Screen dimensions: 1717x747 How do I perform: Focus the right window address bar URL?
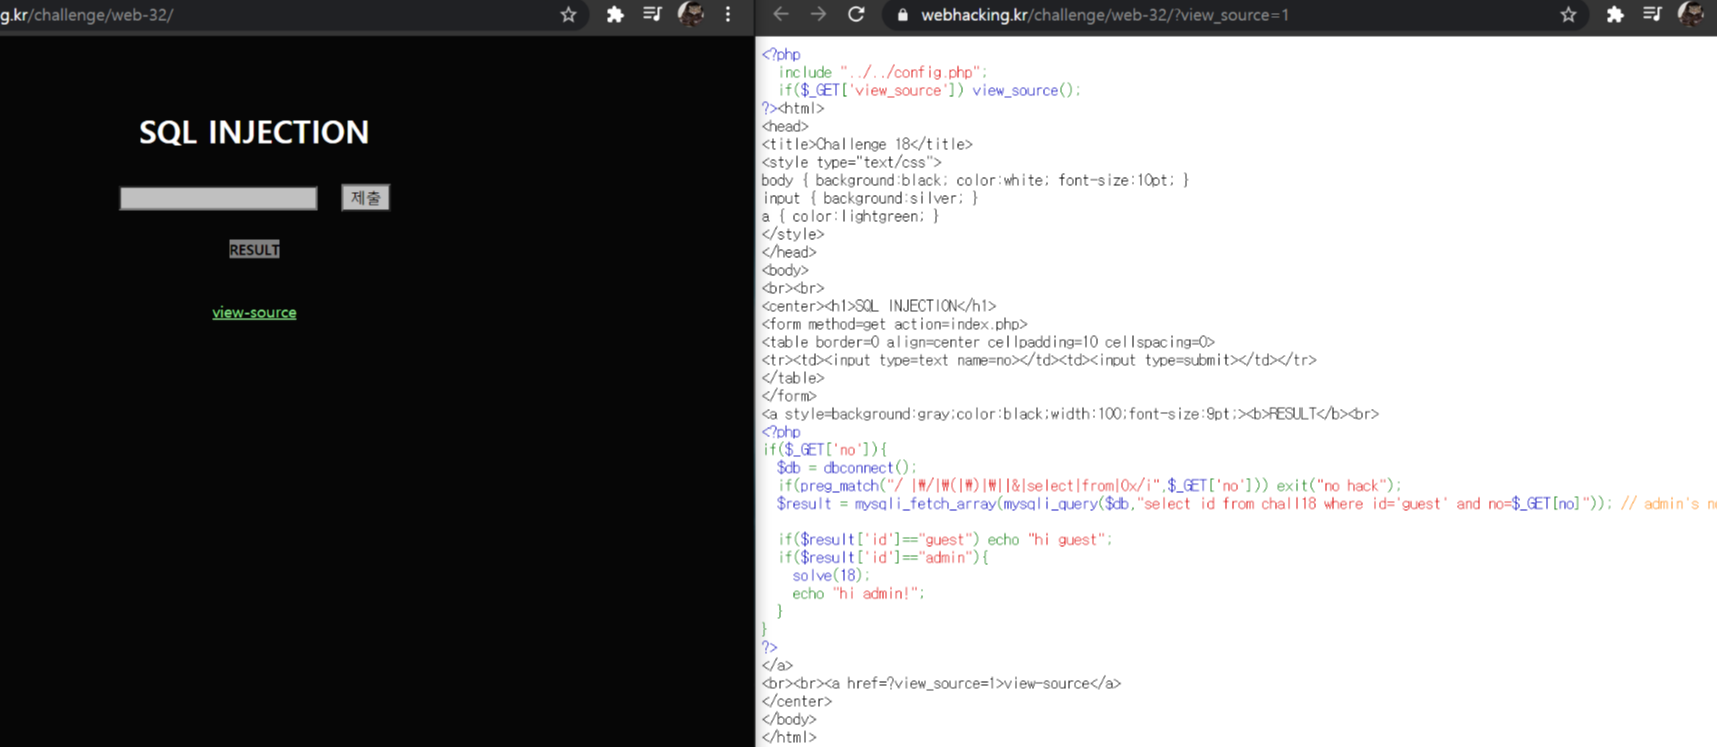coord(1104,15)
